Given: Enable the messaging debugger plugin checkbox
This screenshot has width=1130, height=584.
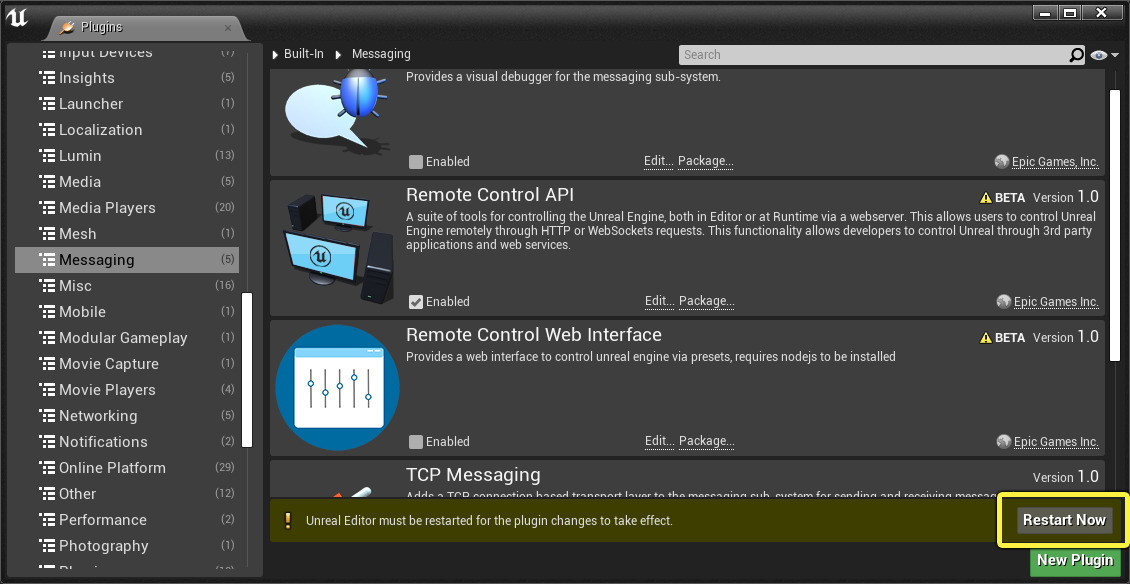Looking at the screenshot, I should tap(416, 162).
